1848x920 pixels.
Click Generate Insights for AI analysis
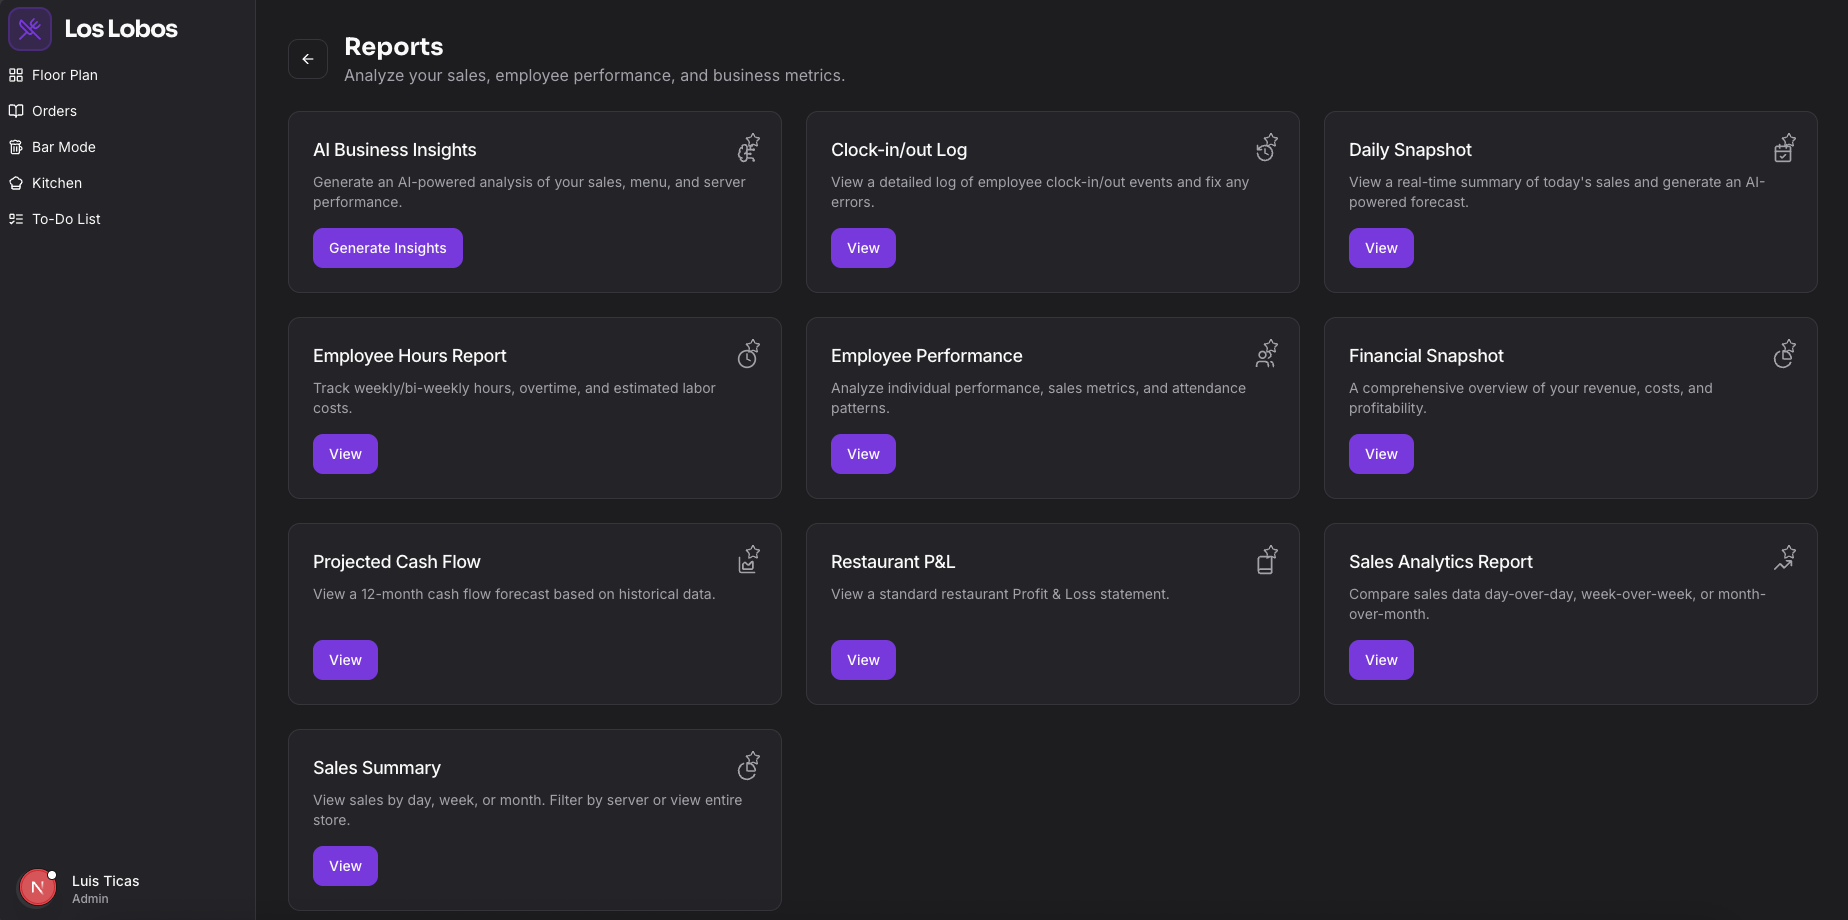[x=387, y=247]
